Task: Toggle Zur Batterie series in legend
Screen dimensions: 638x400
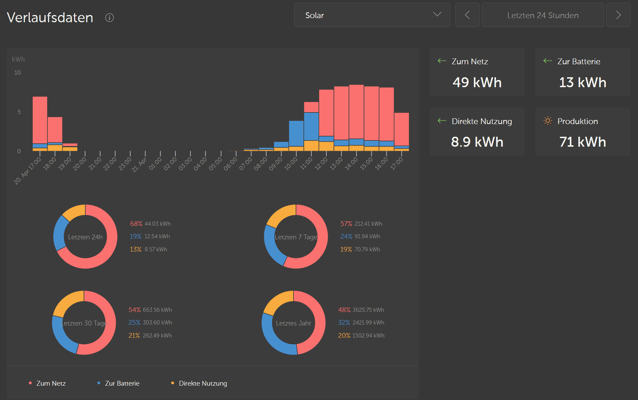Action: (x=122, y=383)
